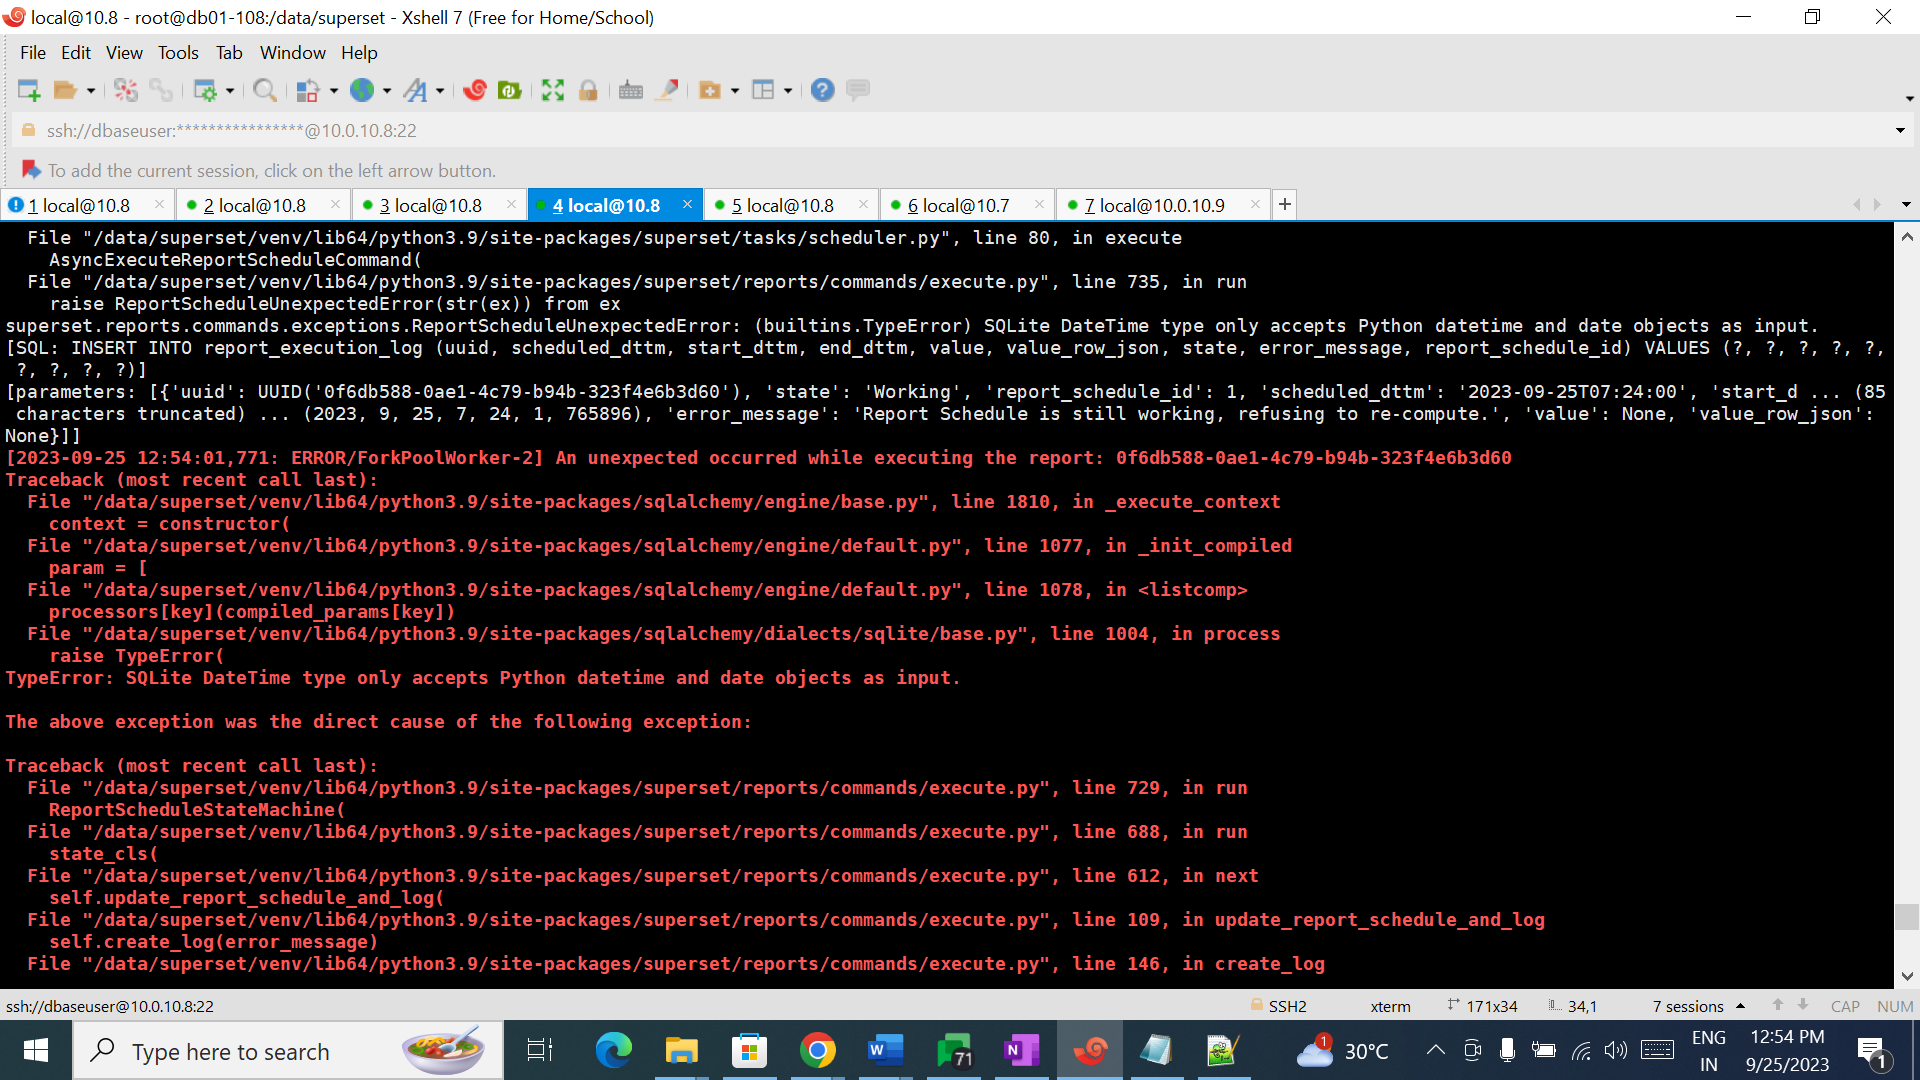Mute system volume from the tray

[1616, 1050]
